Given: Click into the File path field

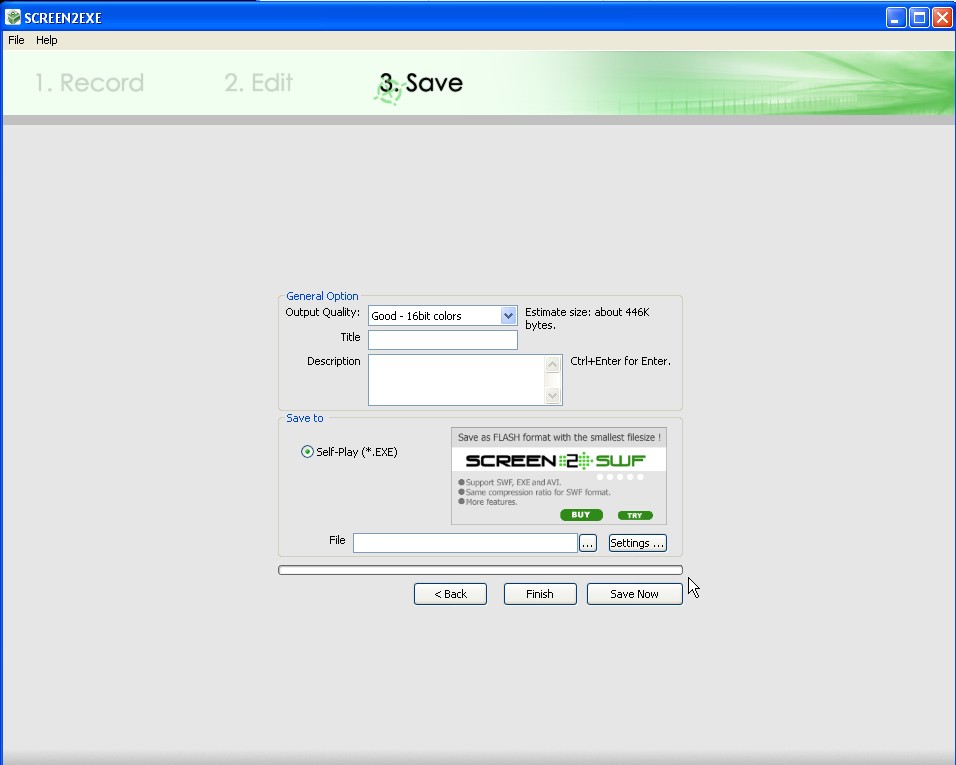Looking at the screenshot, I should tap(465, 543).
